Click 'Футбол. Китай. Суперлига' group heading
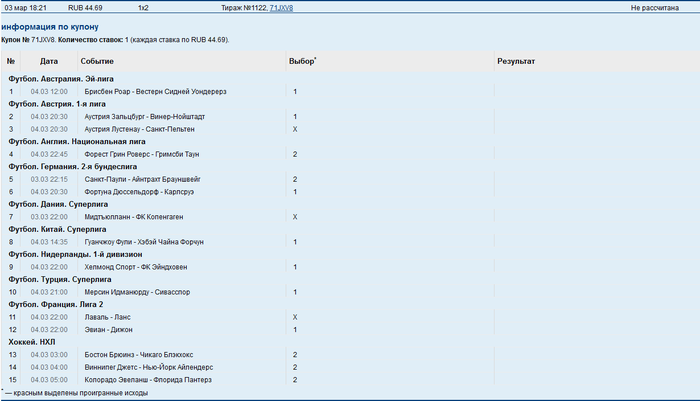 pos(57,229)
